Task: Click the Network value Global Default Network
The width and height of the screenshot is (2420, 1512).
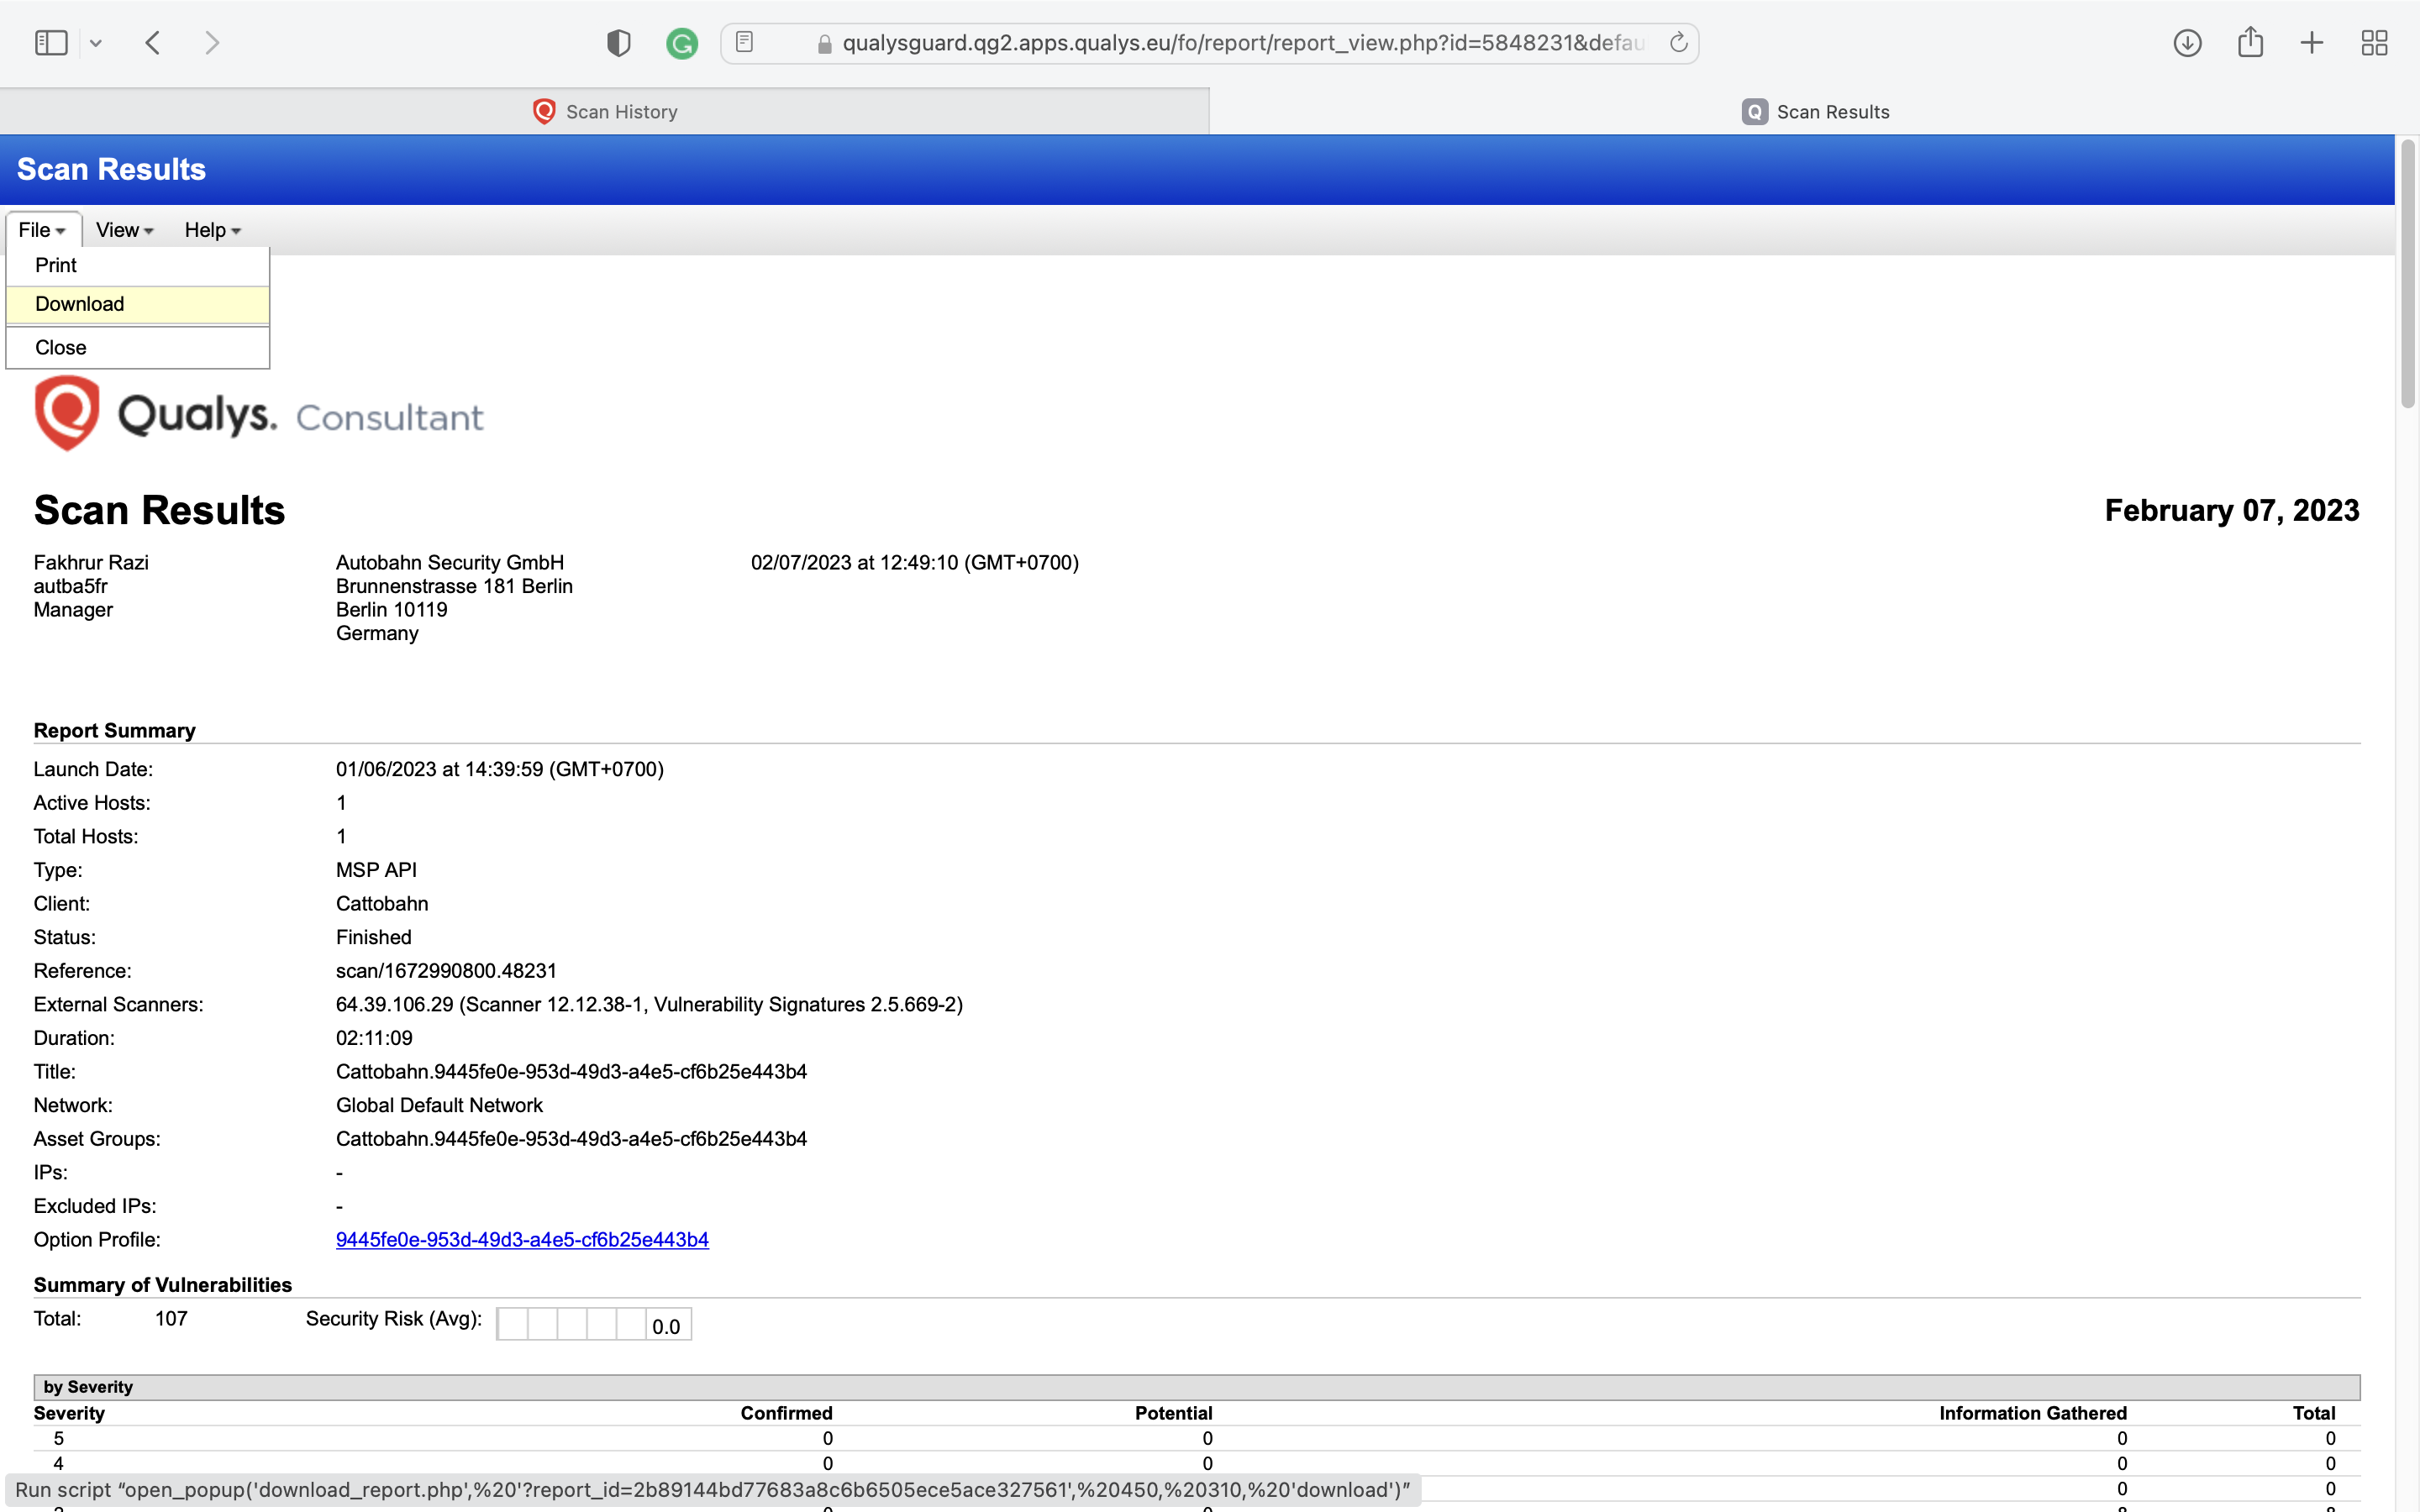Action: pyautogui.click(x=439, y=1105)
